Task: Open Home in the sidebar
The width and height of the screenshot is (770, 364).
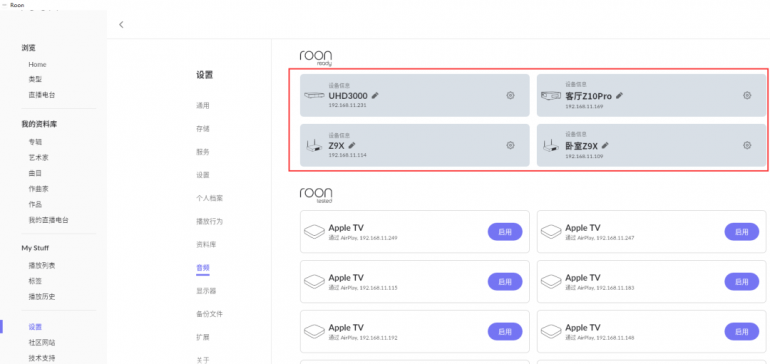Action: point(37,64)
